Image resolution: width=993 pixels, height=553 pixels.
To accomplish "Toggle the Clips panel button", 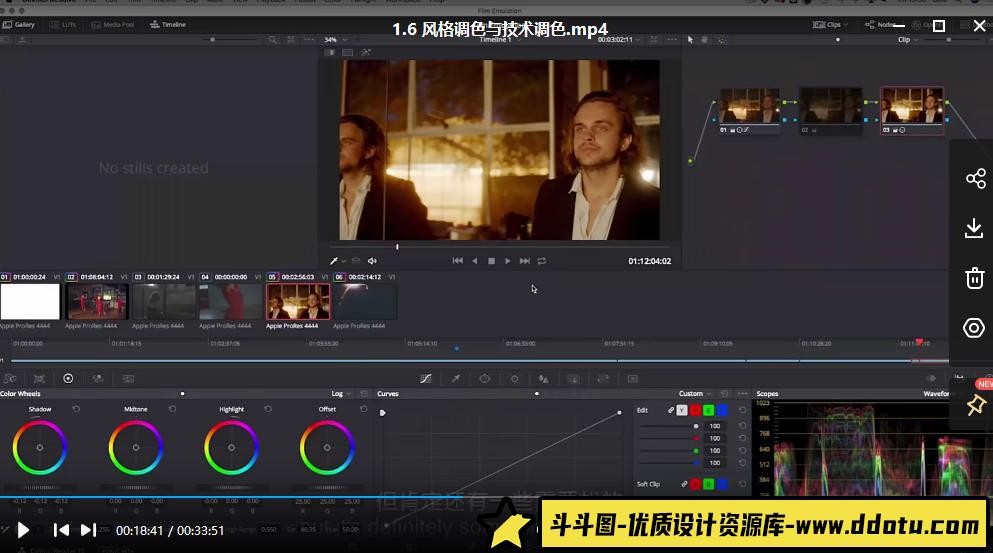I will pos(829,25).
